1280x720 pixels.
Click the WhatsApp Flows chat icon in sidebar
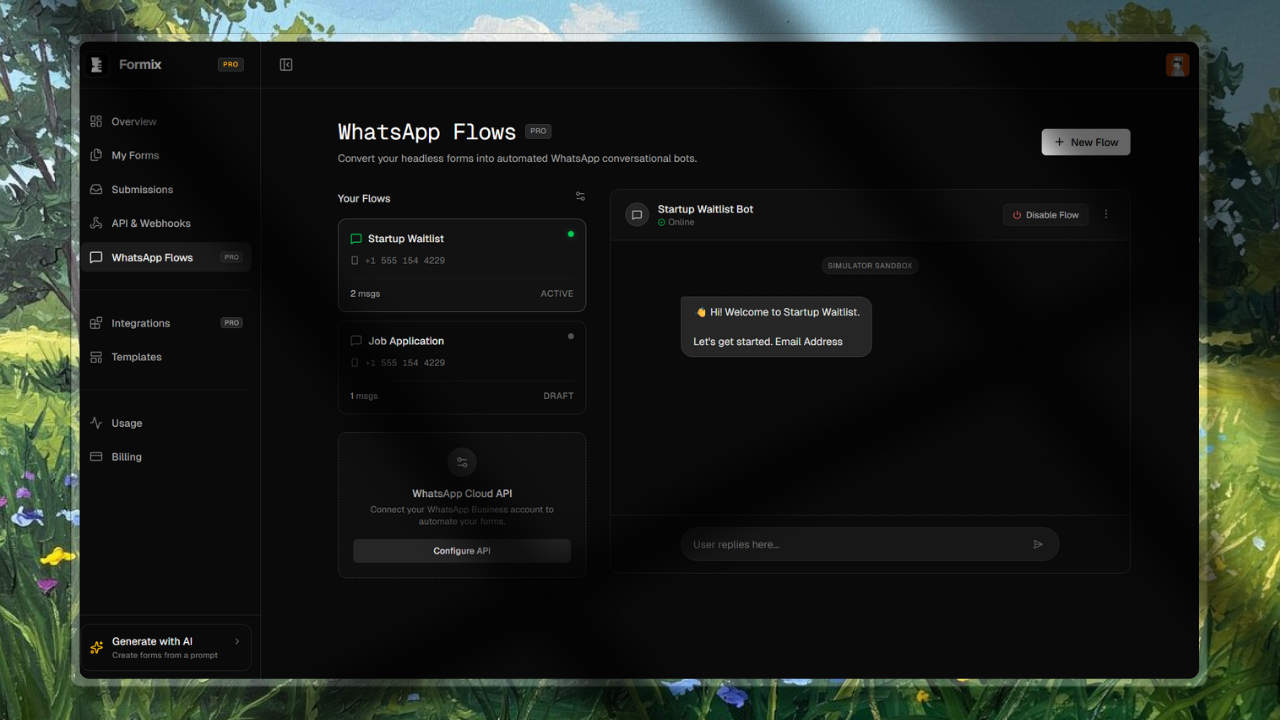point(96,257)
